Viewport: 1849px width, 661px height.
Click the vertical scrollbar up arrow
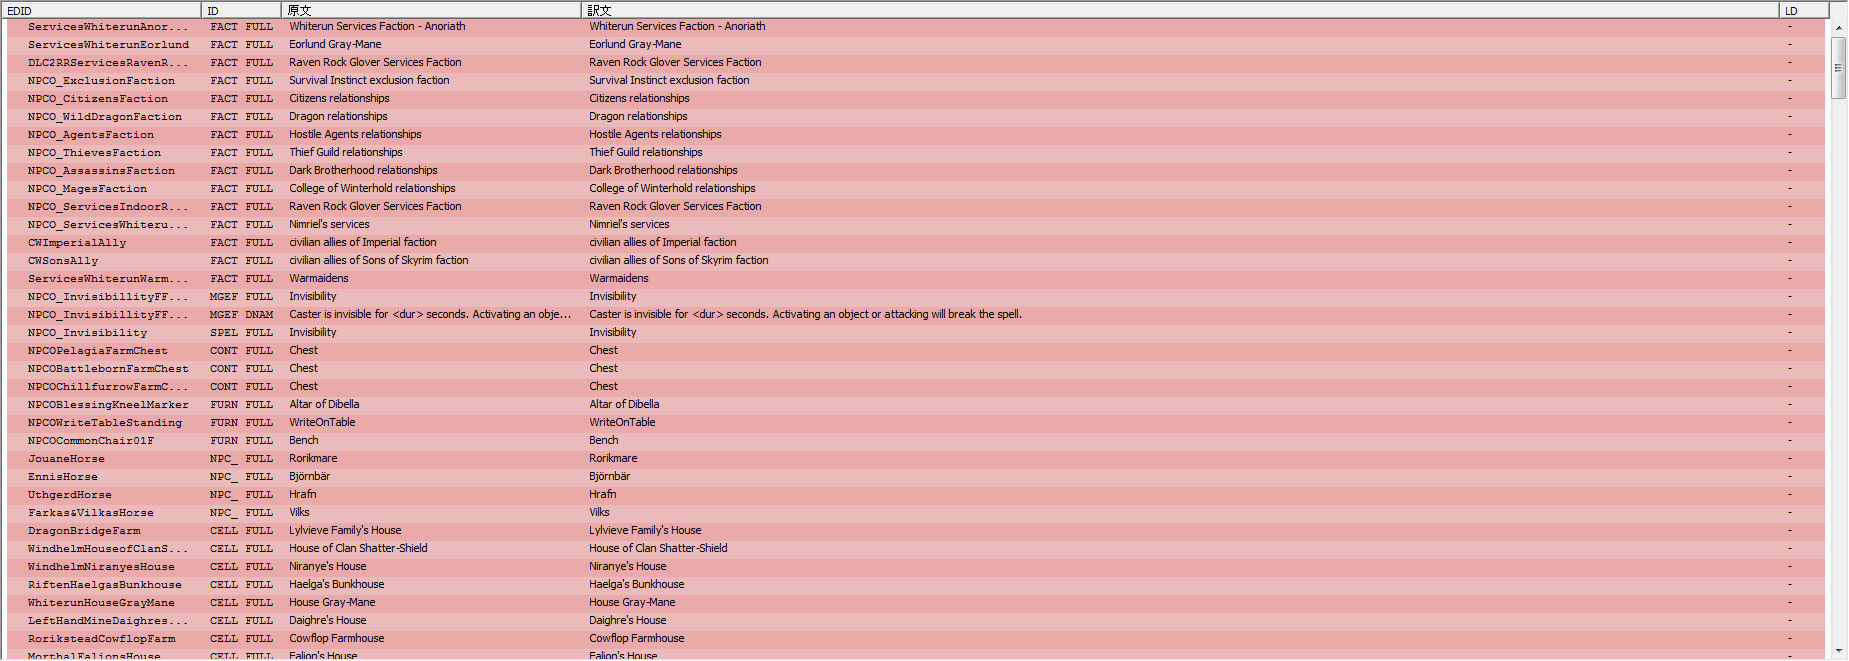1838,28
